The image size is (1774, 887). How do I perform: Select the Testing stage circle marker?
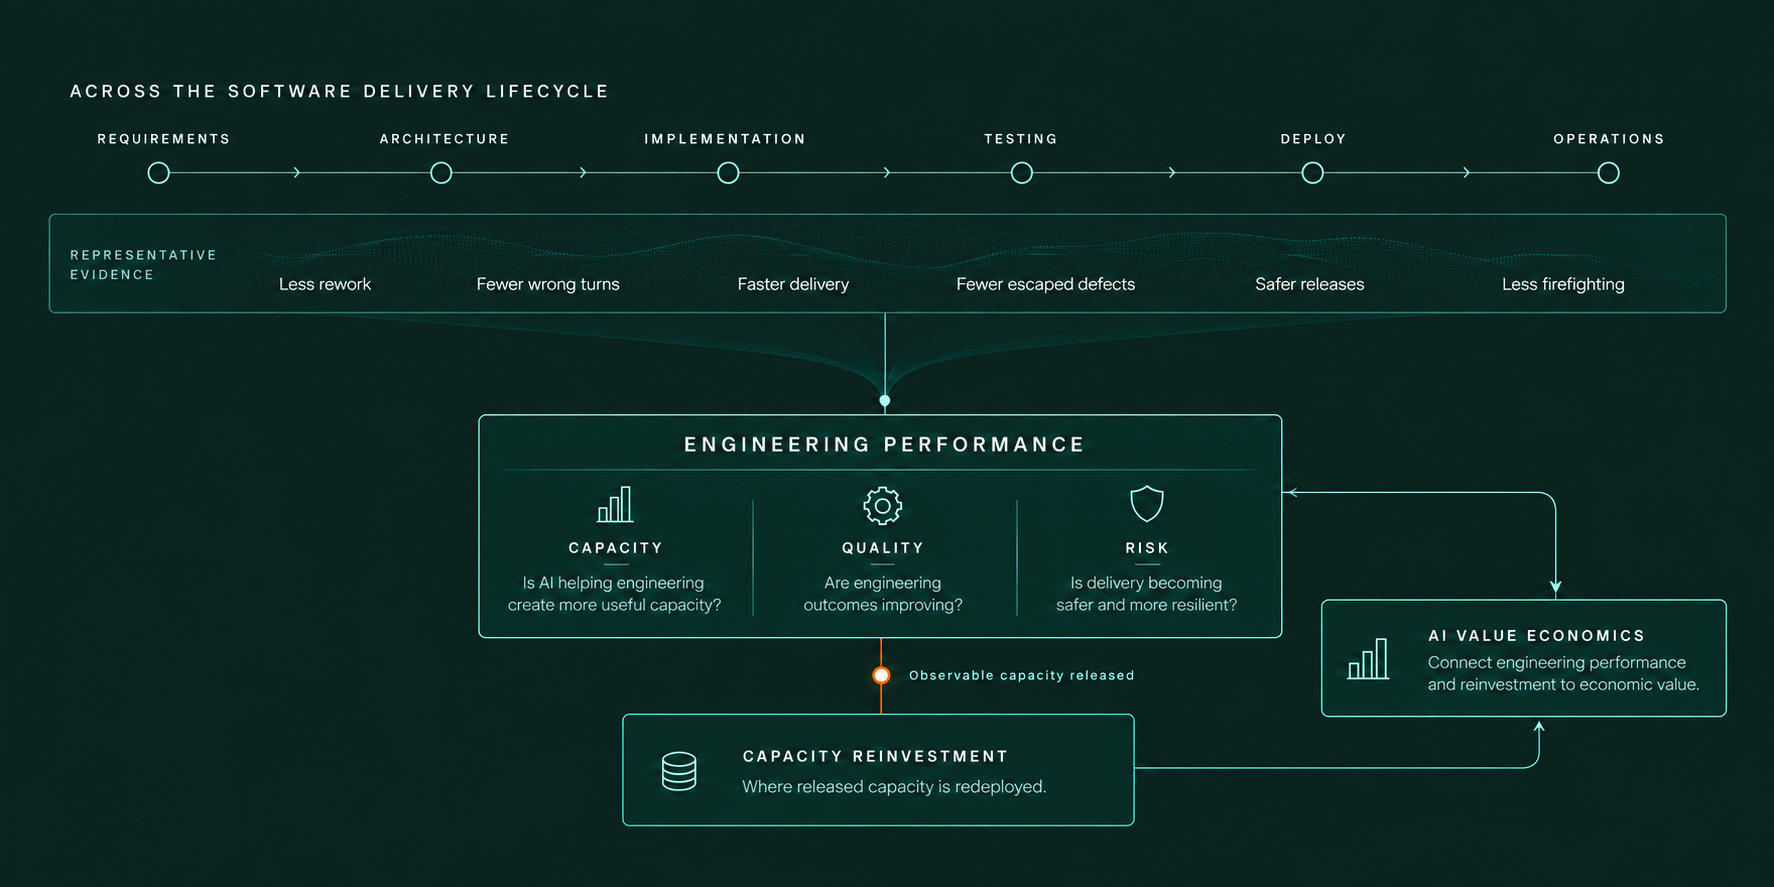tap(1021, 173)
